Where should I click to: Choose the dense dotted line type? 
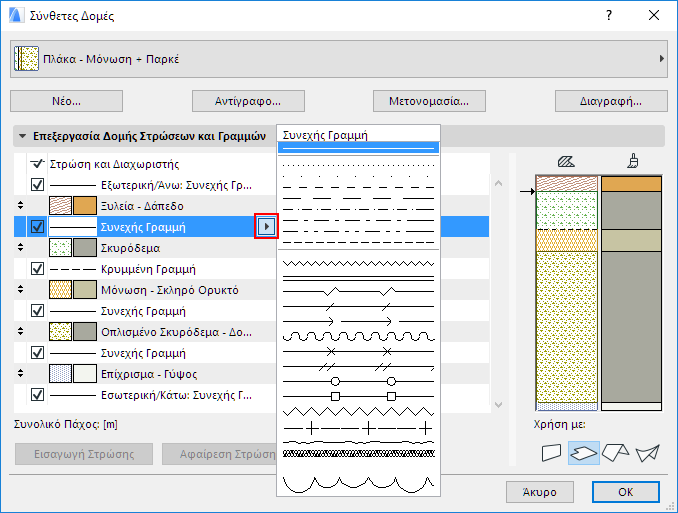click(358, 165)
